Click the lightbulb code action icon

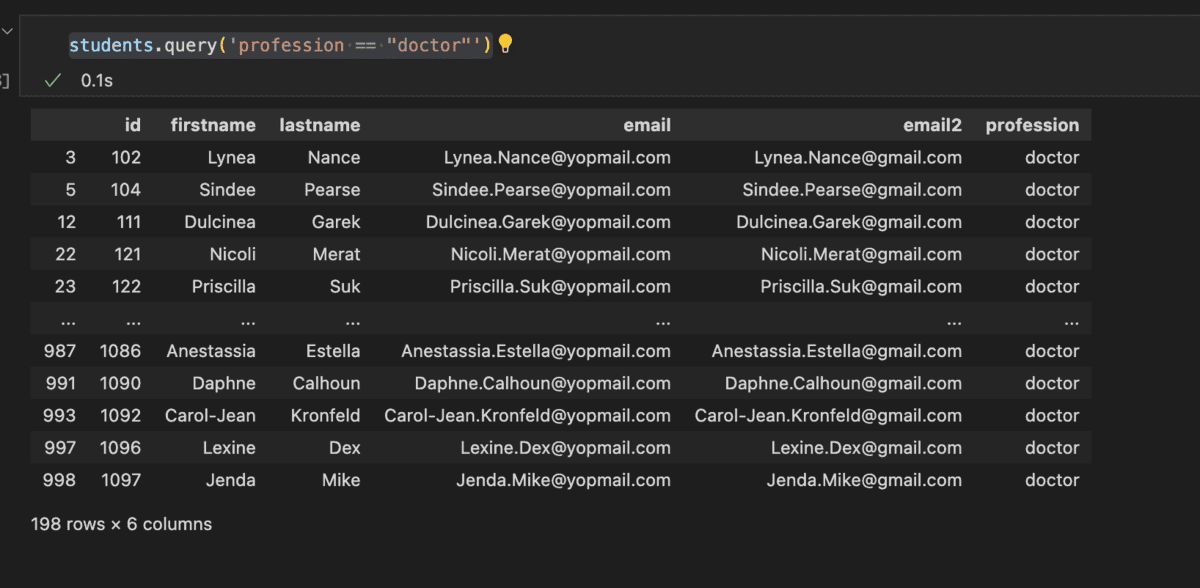505,44
